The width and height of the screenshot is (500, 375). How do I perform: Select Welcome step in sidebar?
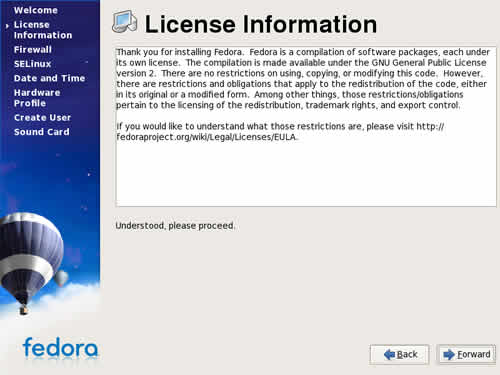click(x=36, y=10)
